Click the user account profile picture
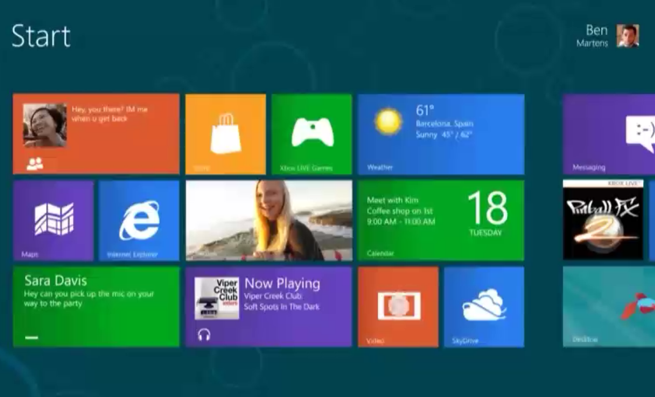This screenshot has height=397, width=655. 628,36
